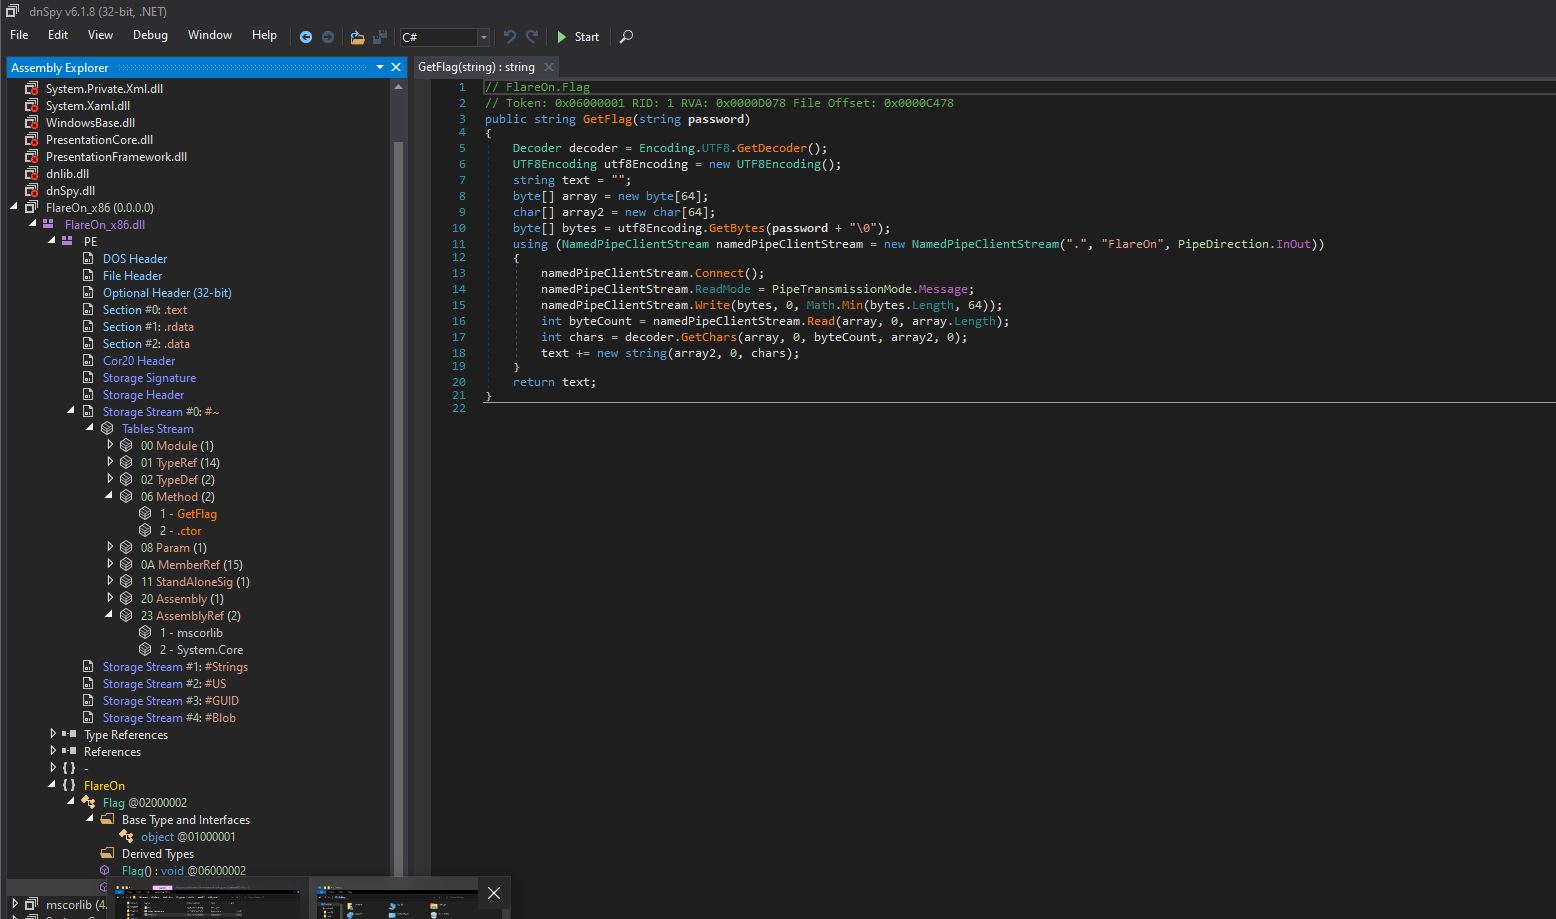Click the Save All toolbar icon
The height and width of the screenshot is (919, 1556).
(380, 37)
